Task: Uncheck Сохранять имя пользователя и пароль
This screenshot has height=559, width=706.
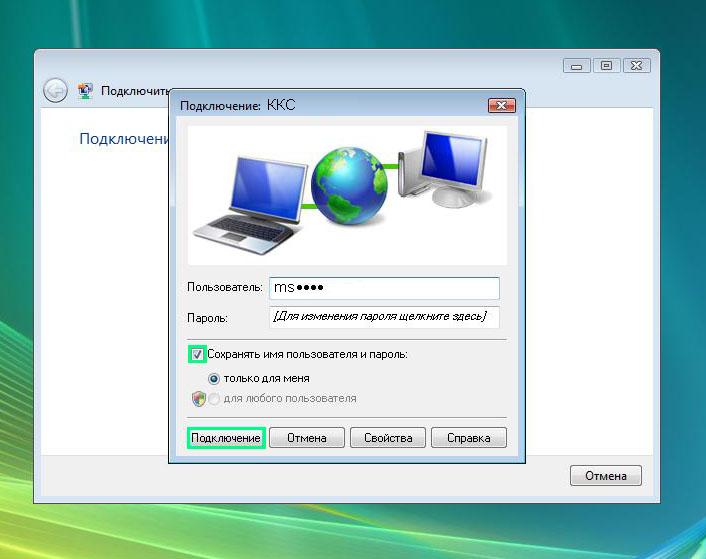Action: click(x=197, y=354)
